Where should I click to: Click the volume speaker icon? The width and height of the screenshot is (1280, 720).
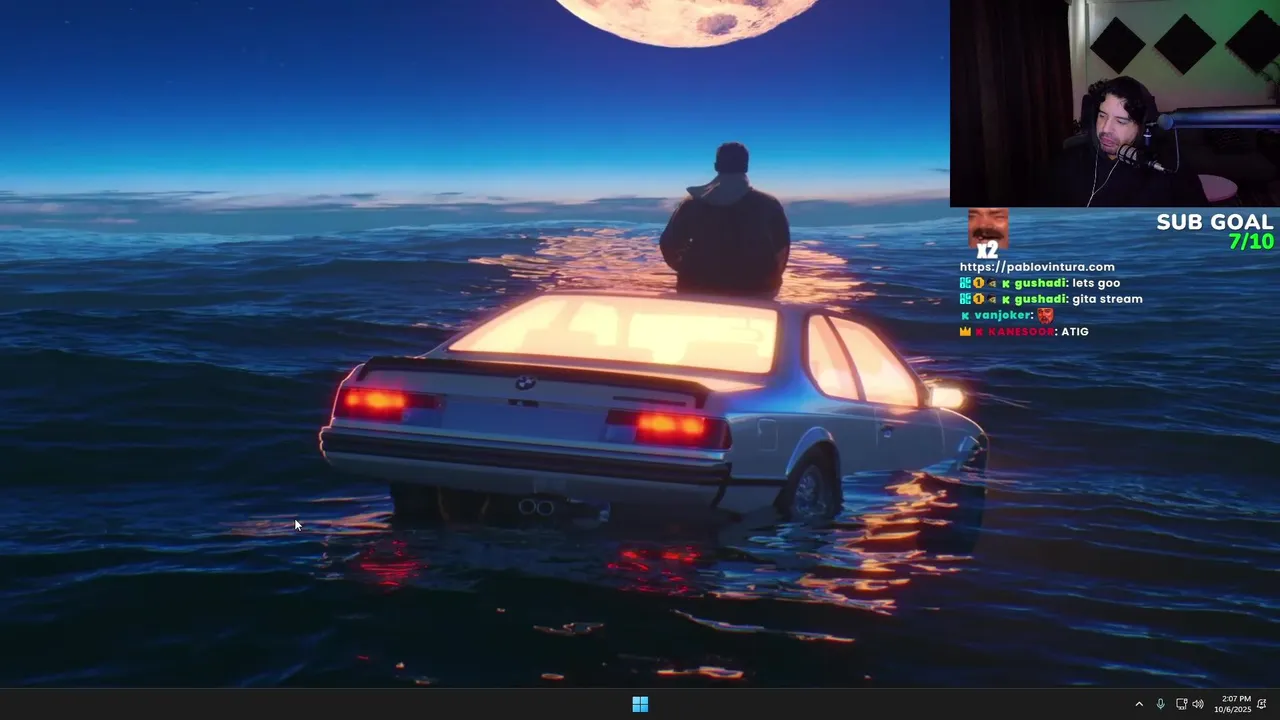click(1198, 704)
